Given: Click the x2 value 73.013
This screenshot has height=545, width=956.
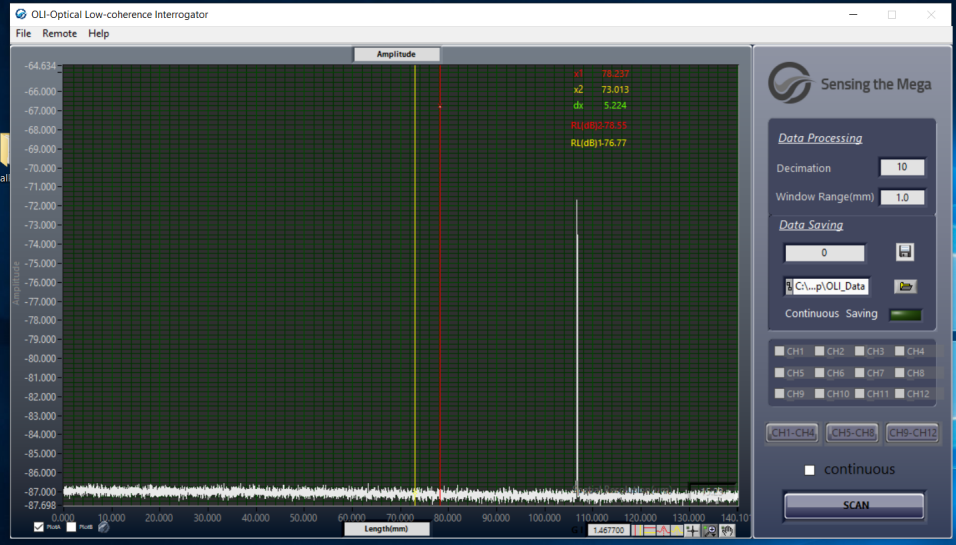Looking at the screenshot, I should (x=615, y=90).
